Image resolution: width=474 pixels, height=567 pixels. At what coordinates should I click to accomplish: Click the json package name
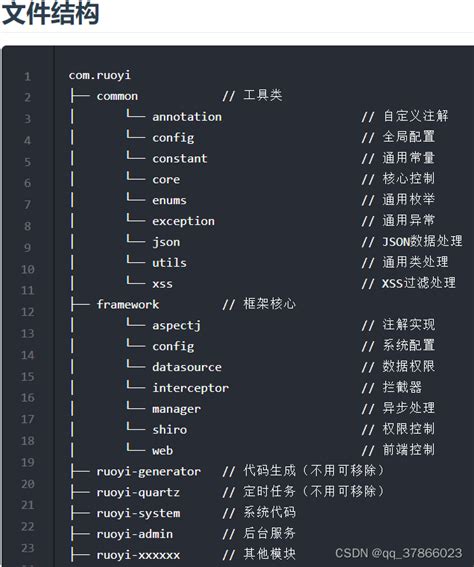(166, 242)
